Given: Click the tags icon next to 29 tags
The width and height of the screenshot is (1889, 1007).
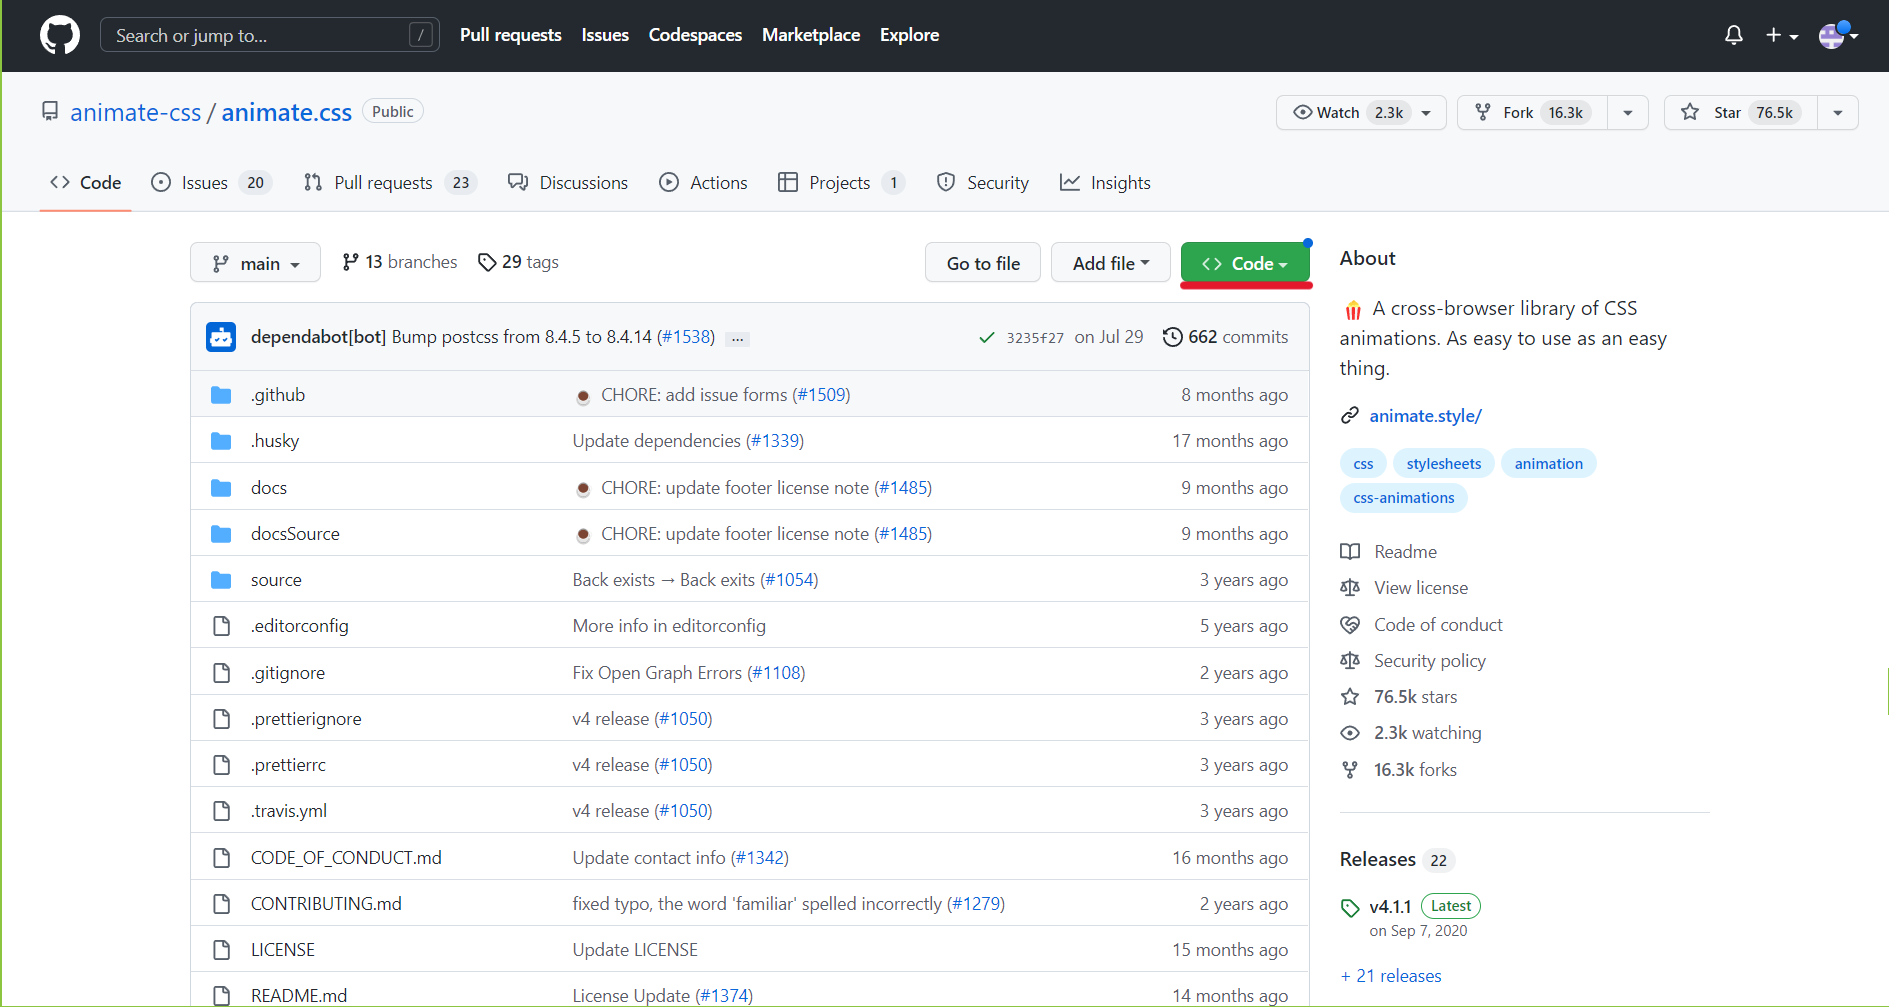Looking at the screenshot, I should pyautogui.click(x=487, y=262).
